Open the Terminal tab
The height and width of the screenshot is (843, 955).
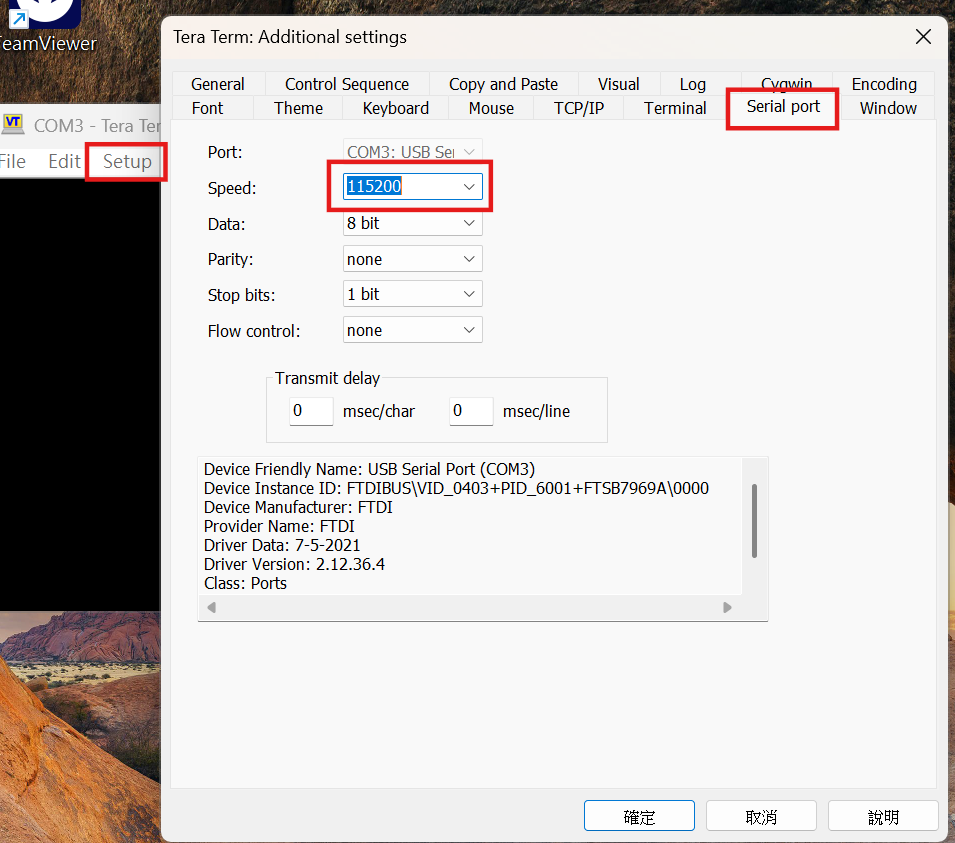coord(675,108)
